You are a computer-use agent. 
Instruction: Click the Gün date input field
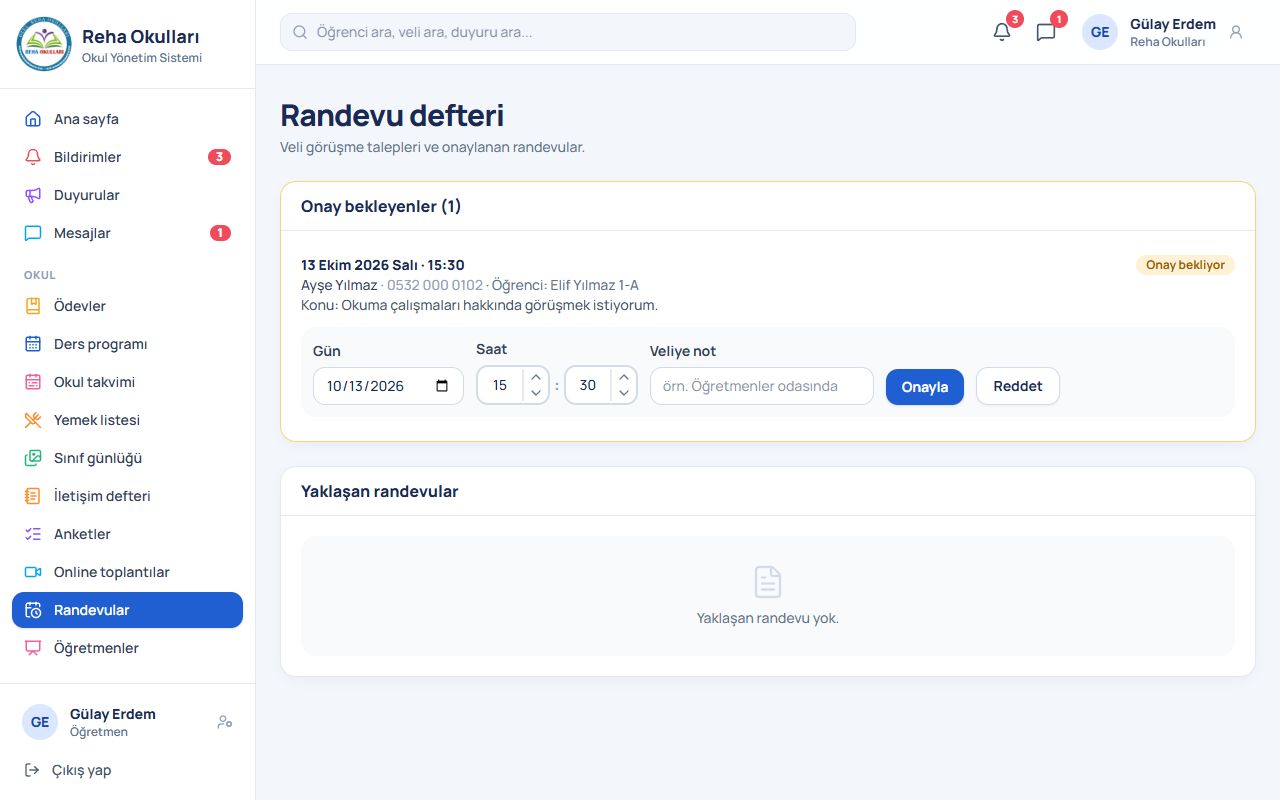click(388, 386)
